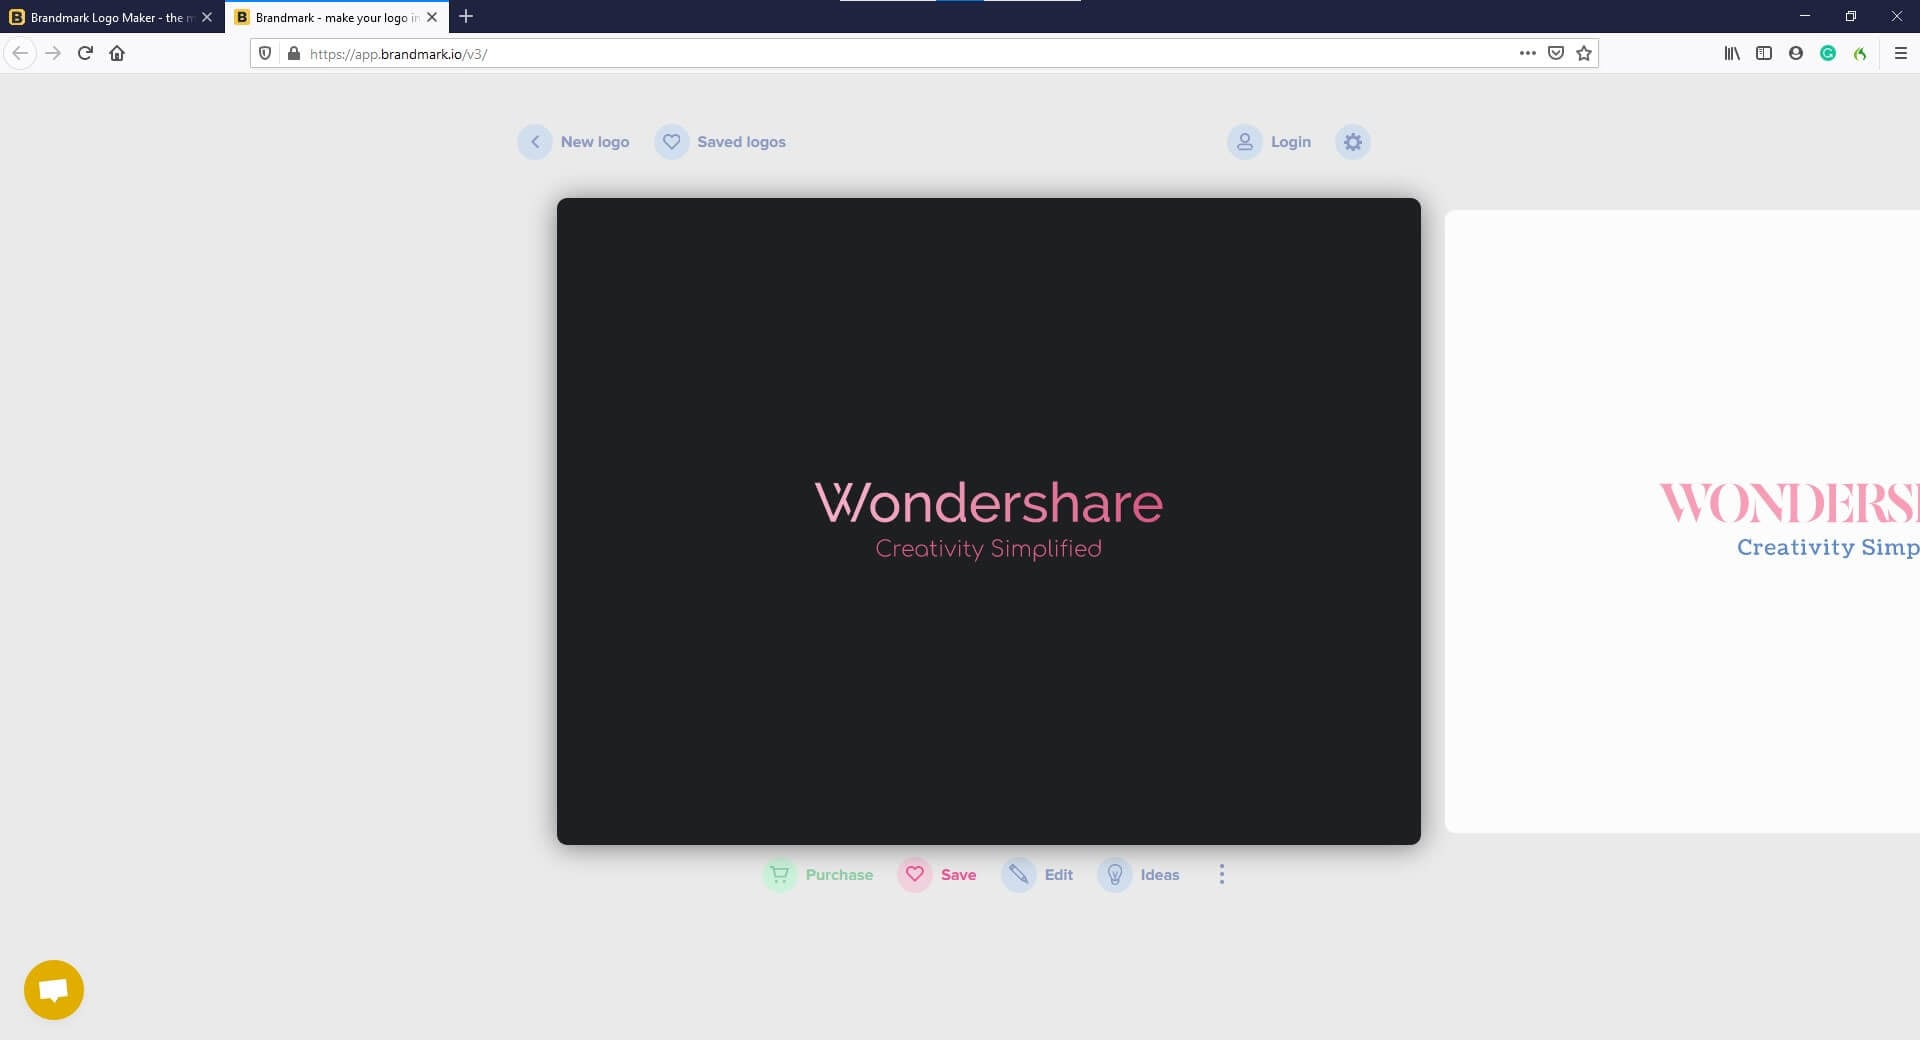Open a new browser tab

[466, 17]
